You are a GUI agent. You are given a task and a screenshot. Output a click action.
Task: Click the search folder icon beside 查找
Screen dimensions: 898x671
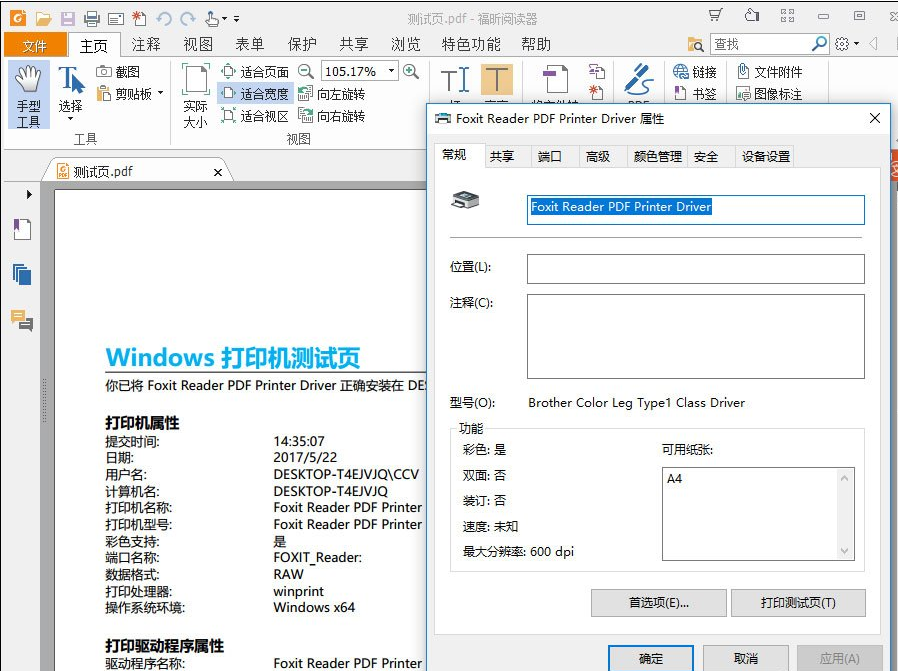tap(695, 44)
